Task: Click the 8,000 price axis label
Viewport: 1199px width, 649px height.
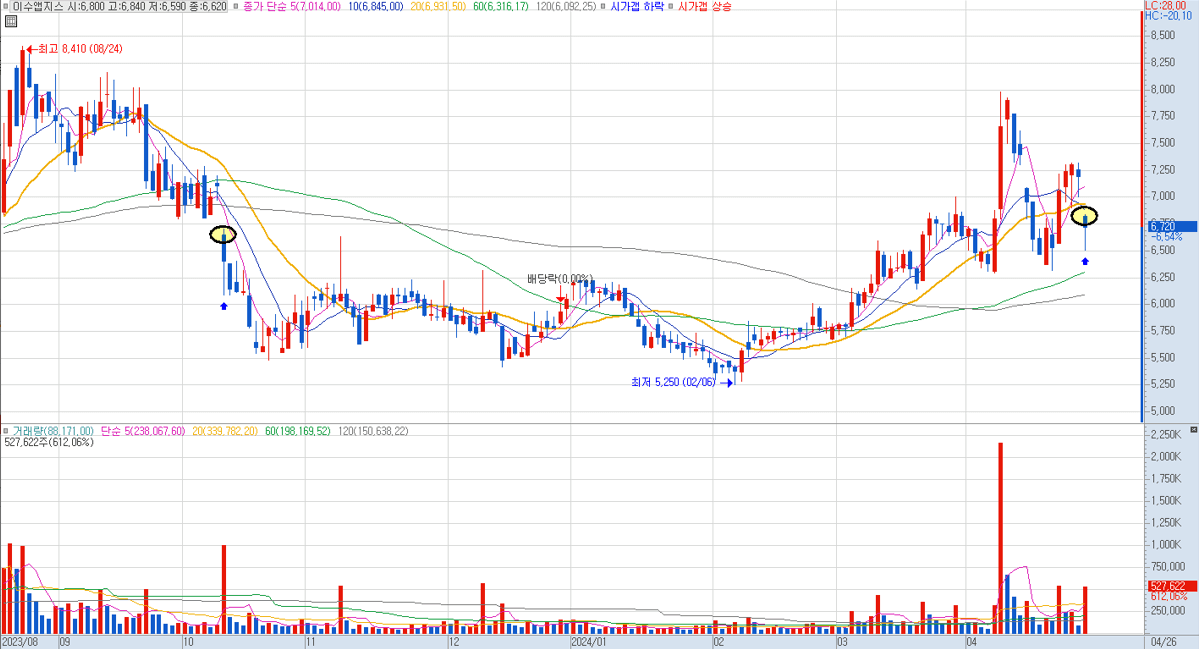Action: pyautogui.click(x=1162, y=89)
